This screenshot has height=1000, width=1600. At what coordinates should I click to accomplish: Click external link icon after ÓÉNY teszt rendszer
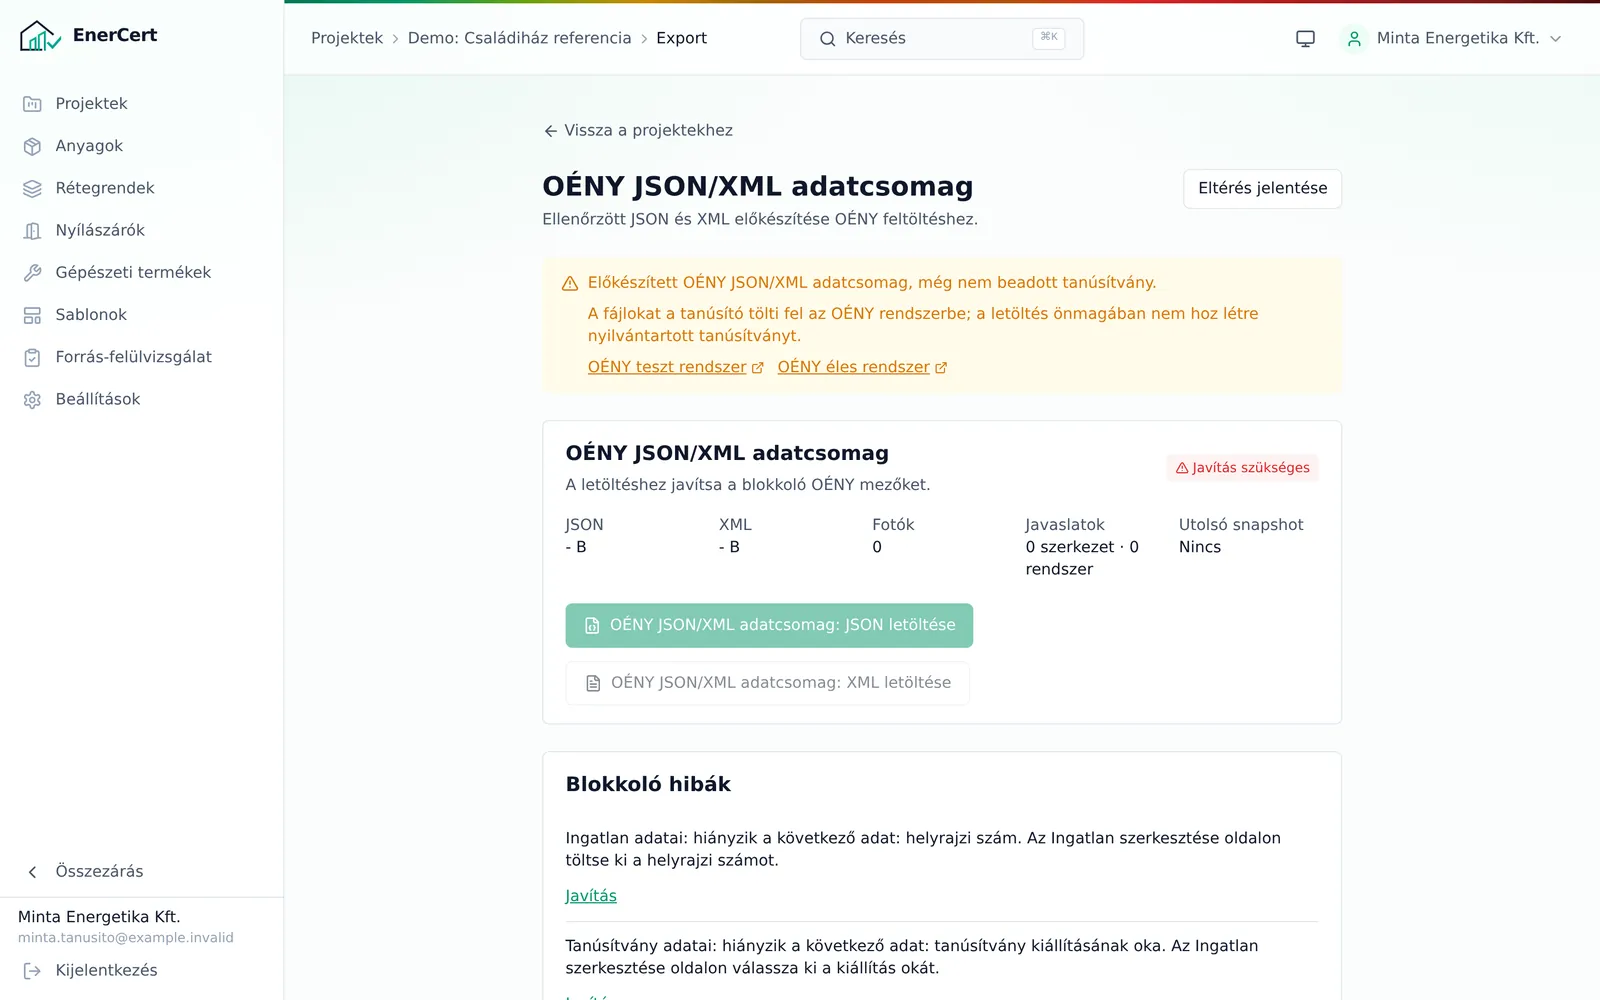click(x=757, y=368)
